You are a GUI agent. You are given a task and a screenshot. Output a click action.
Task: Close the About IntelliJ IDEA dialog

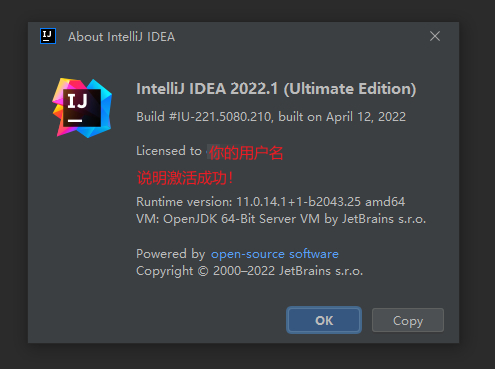pos(435,36)
